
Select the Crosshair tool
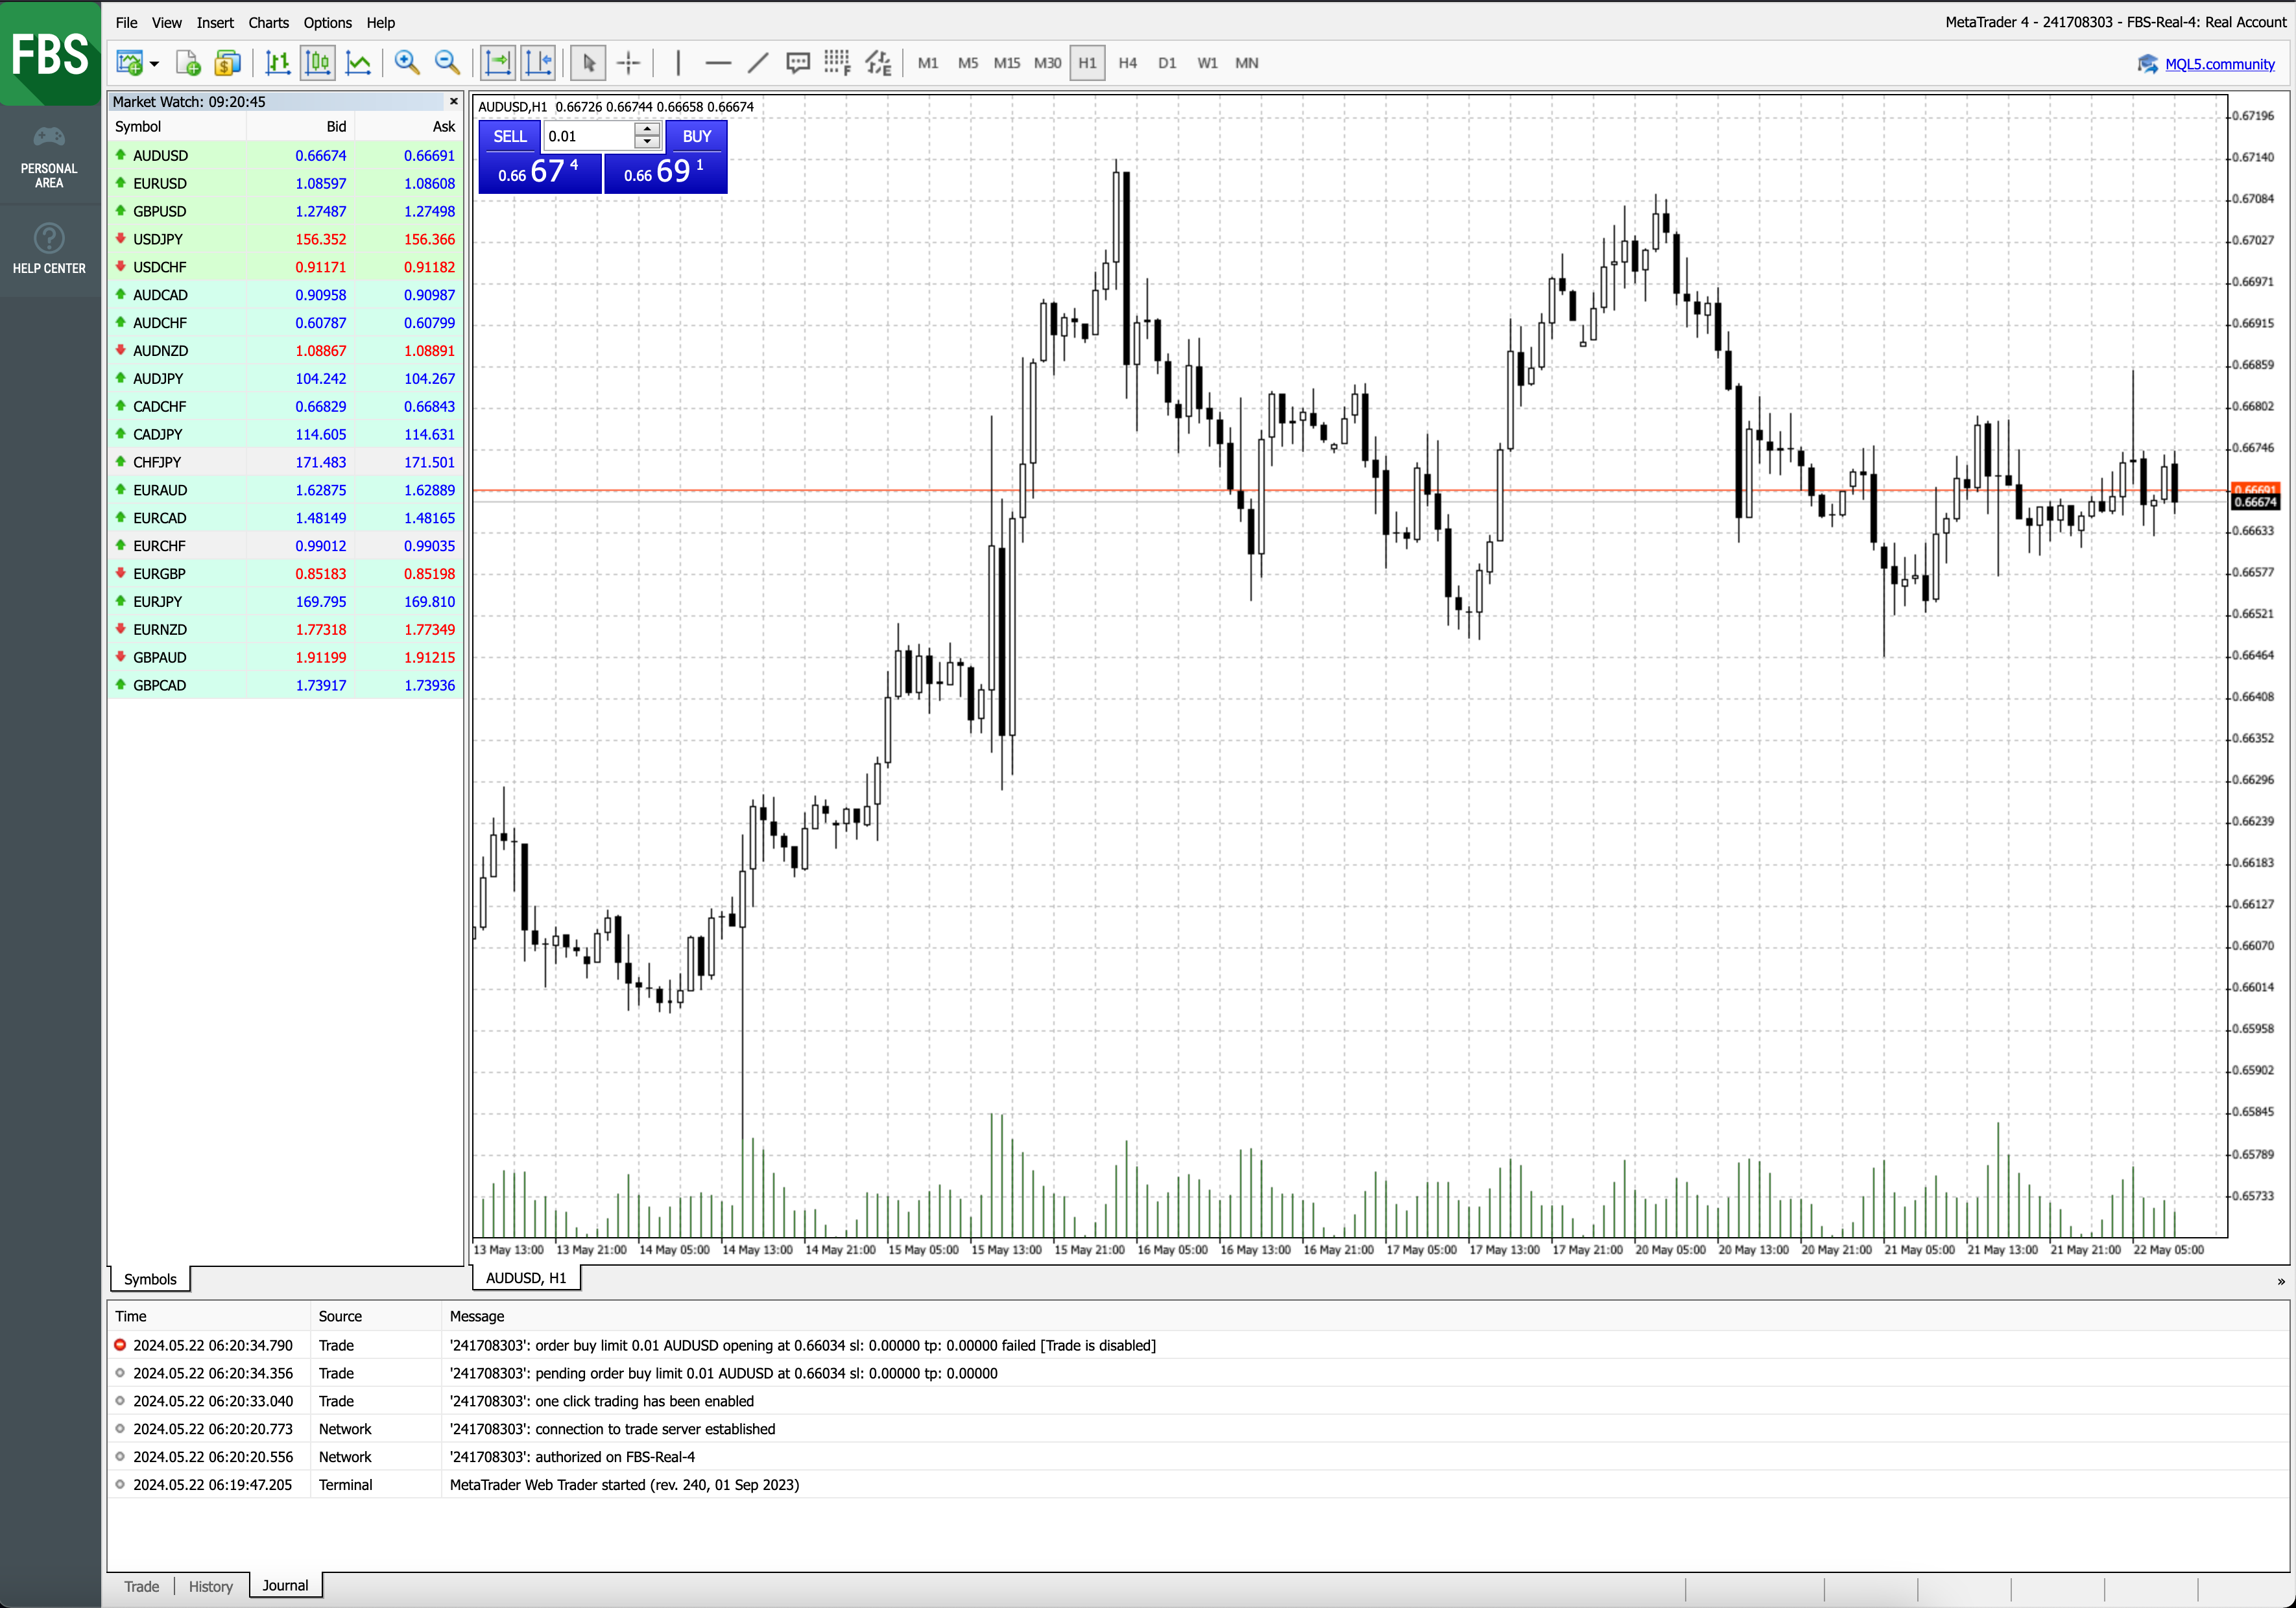pyautogui.click(x=628, y=63)
